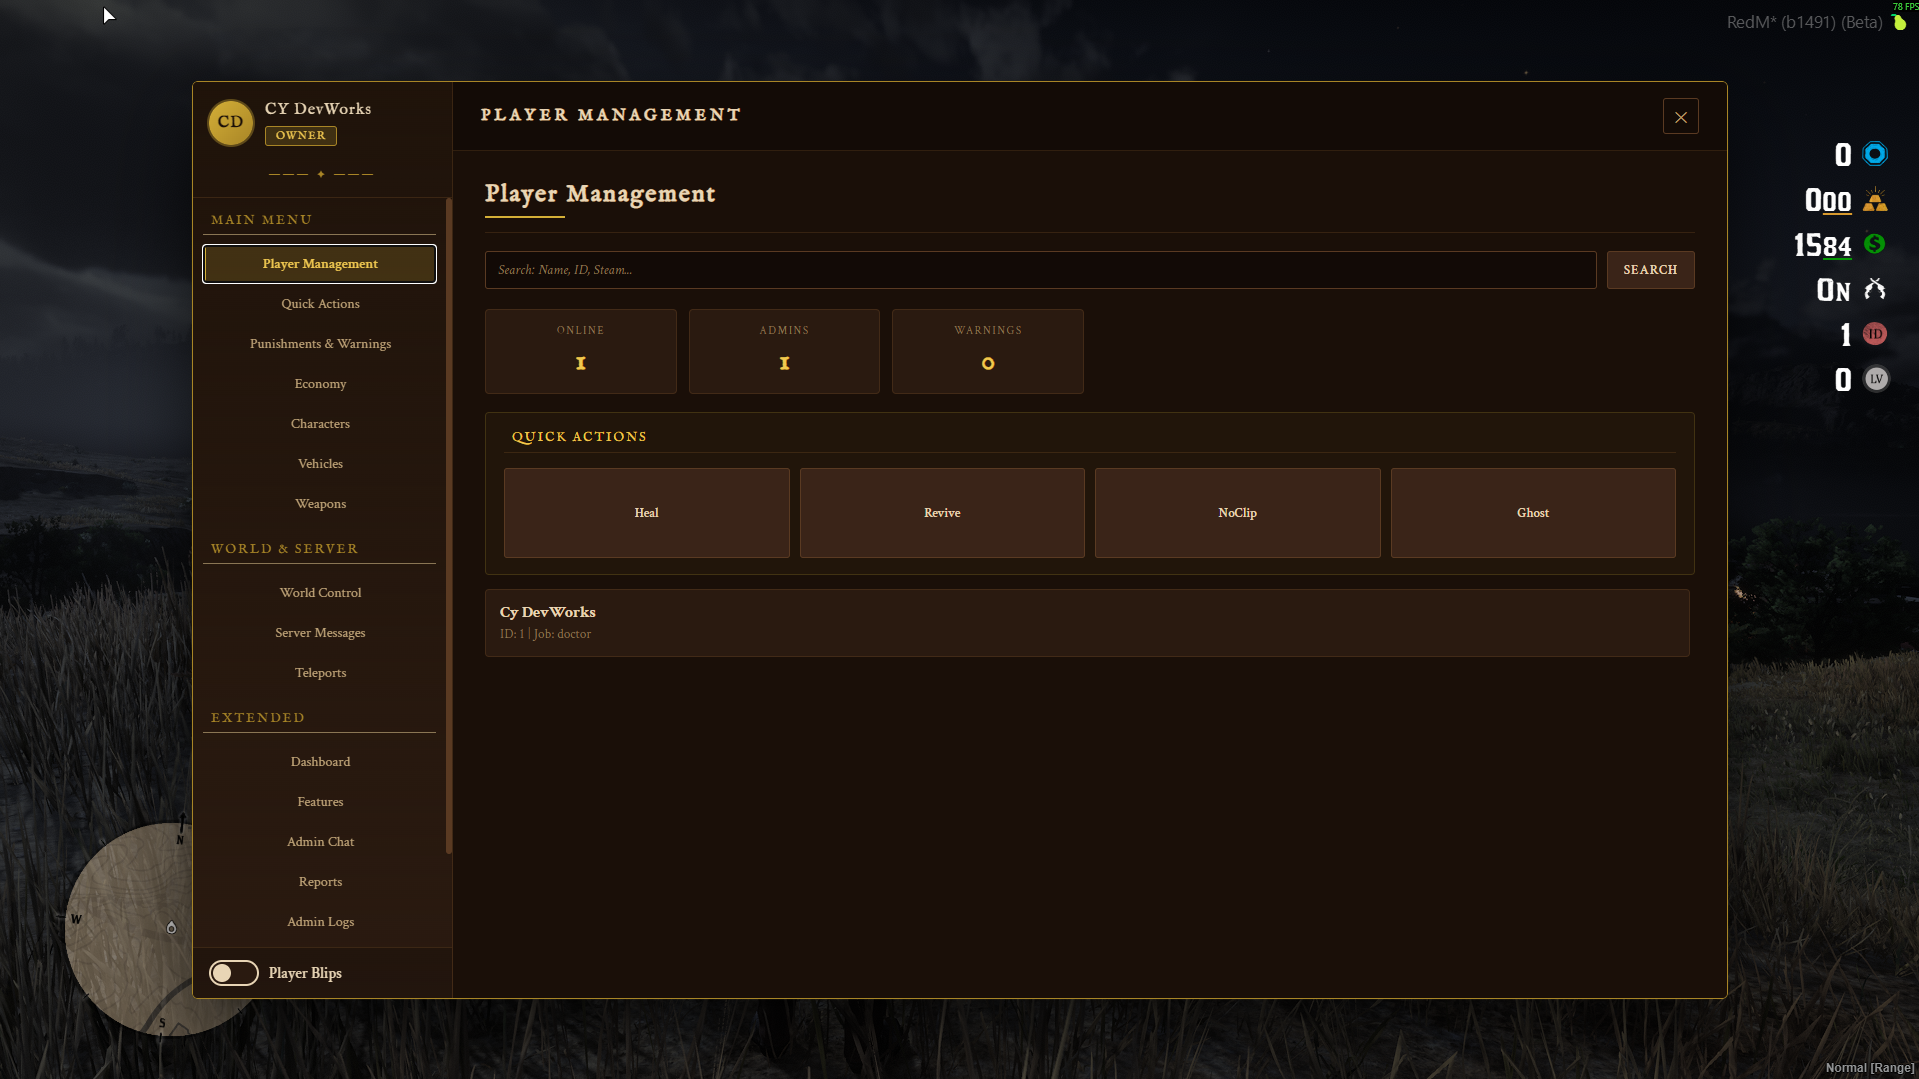
Task: Toggle the Player Blips switch
Action: click(x=234, y=973)
